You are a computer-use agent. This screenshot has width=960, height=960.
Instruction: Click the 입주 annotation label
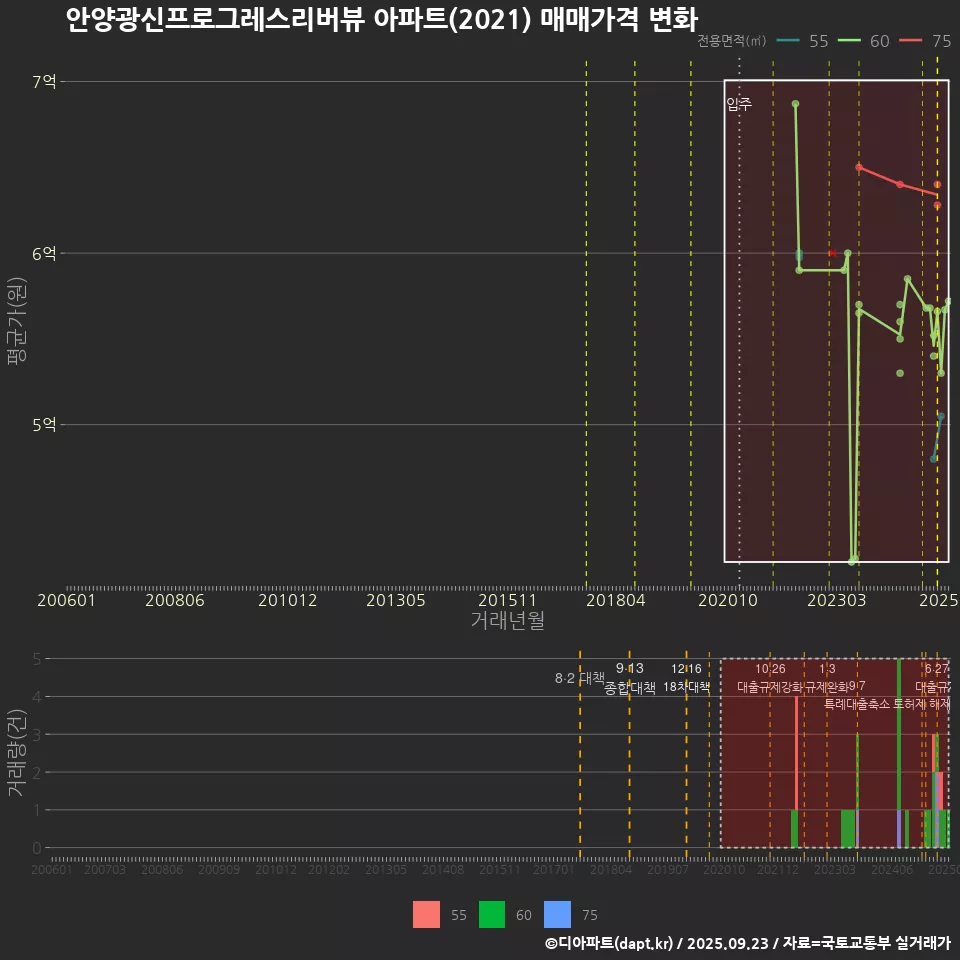[x=738, y=104]
